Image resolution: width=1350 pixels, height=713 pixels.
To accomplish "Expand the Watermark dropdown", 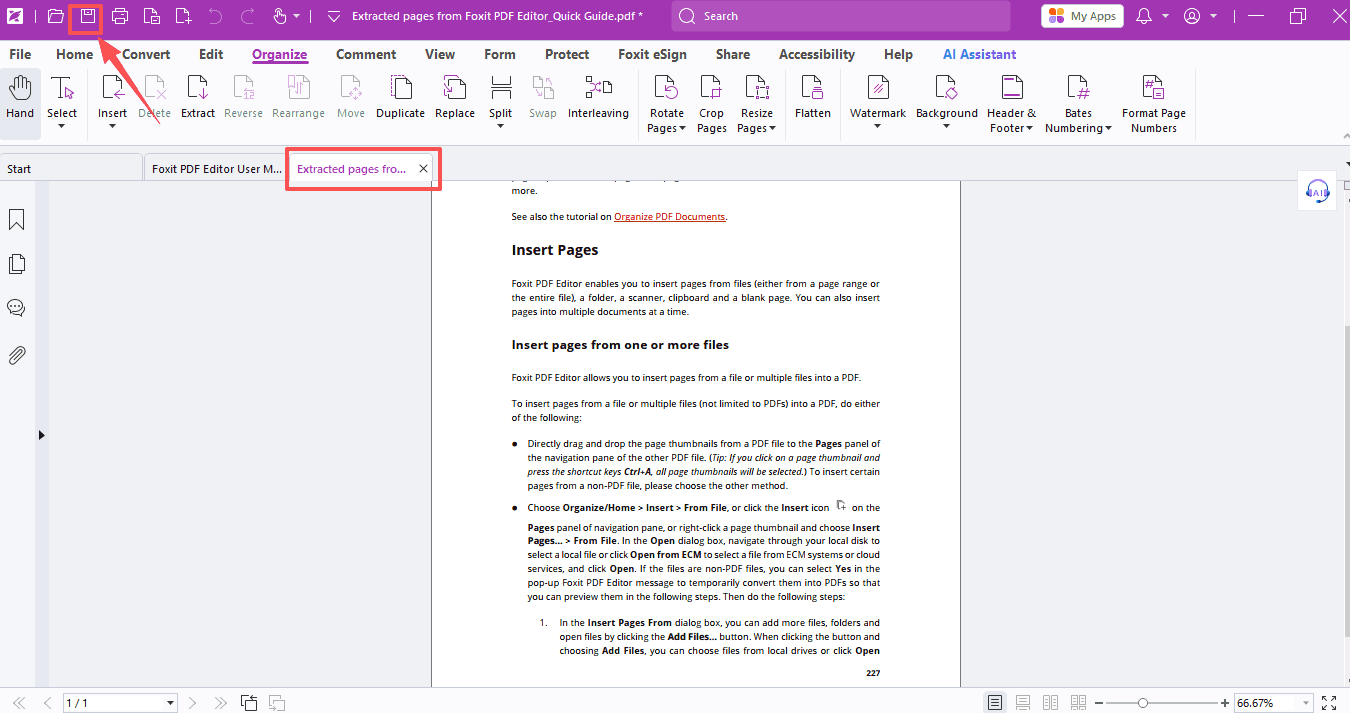I will click(x=877, y=127).
